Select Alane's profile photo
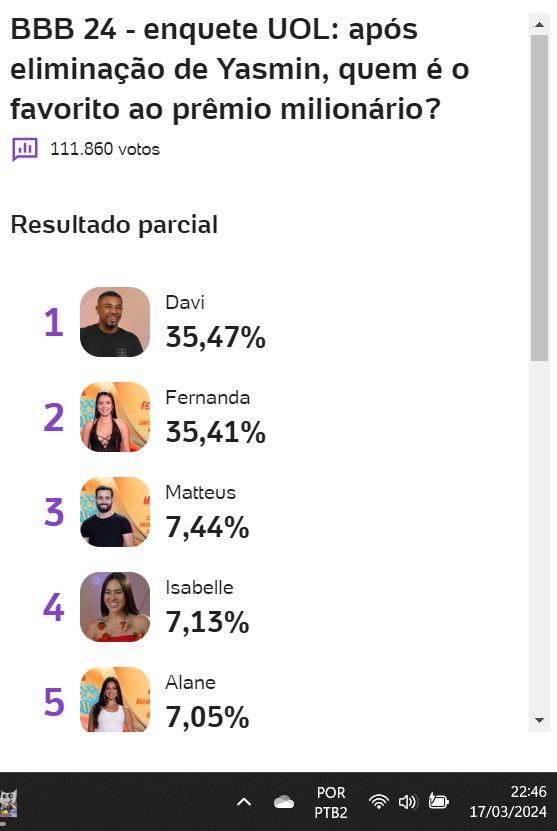Screen dimensions: 557x831 click(x=115, y=699)
